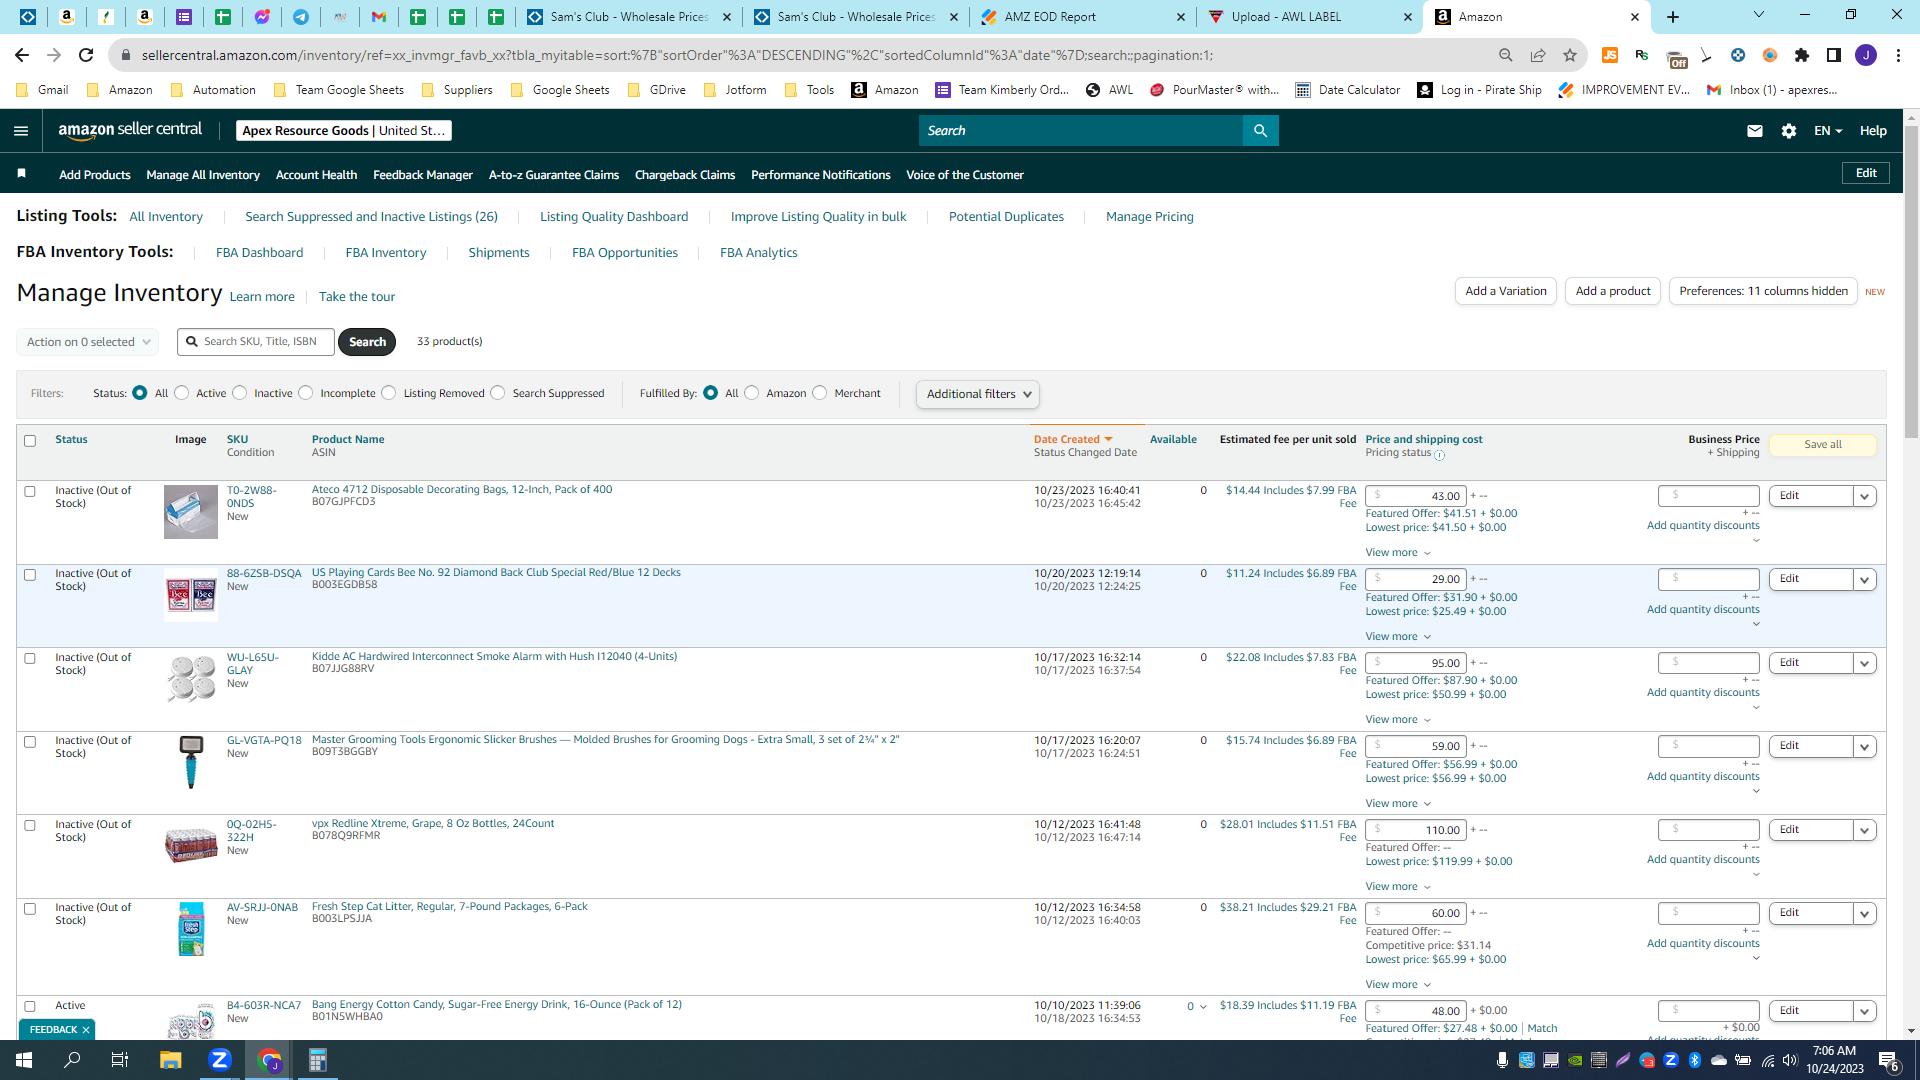The width and height of the screenshot is (1920, 1080).
Task: Switch to the AMZ EOD Report tab
Action: (x=1084, y=17)
